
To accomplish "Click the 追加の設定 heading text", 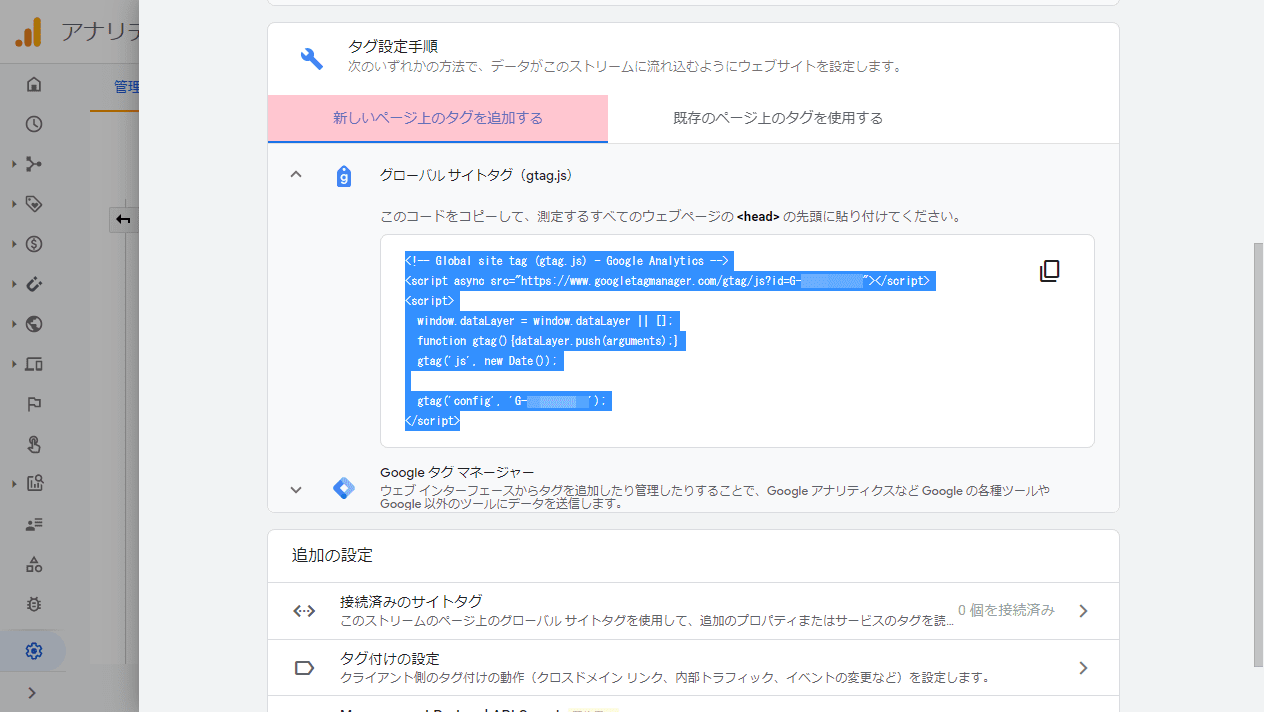I will (x=332, y=555).
